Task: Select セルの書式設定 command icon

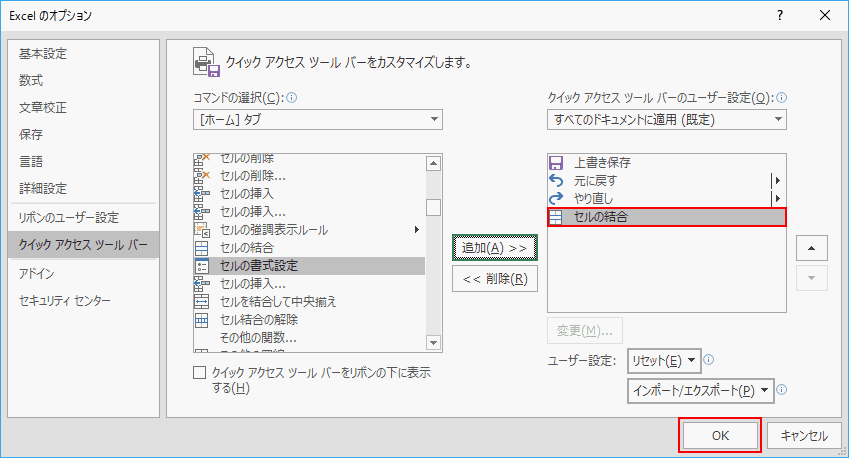Action: (201, 266)
